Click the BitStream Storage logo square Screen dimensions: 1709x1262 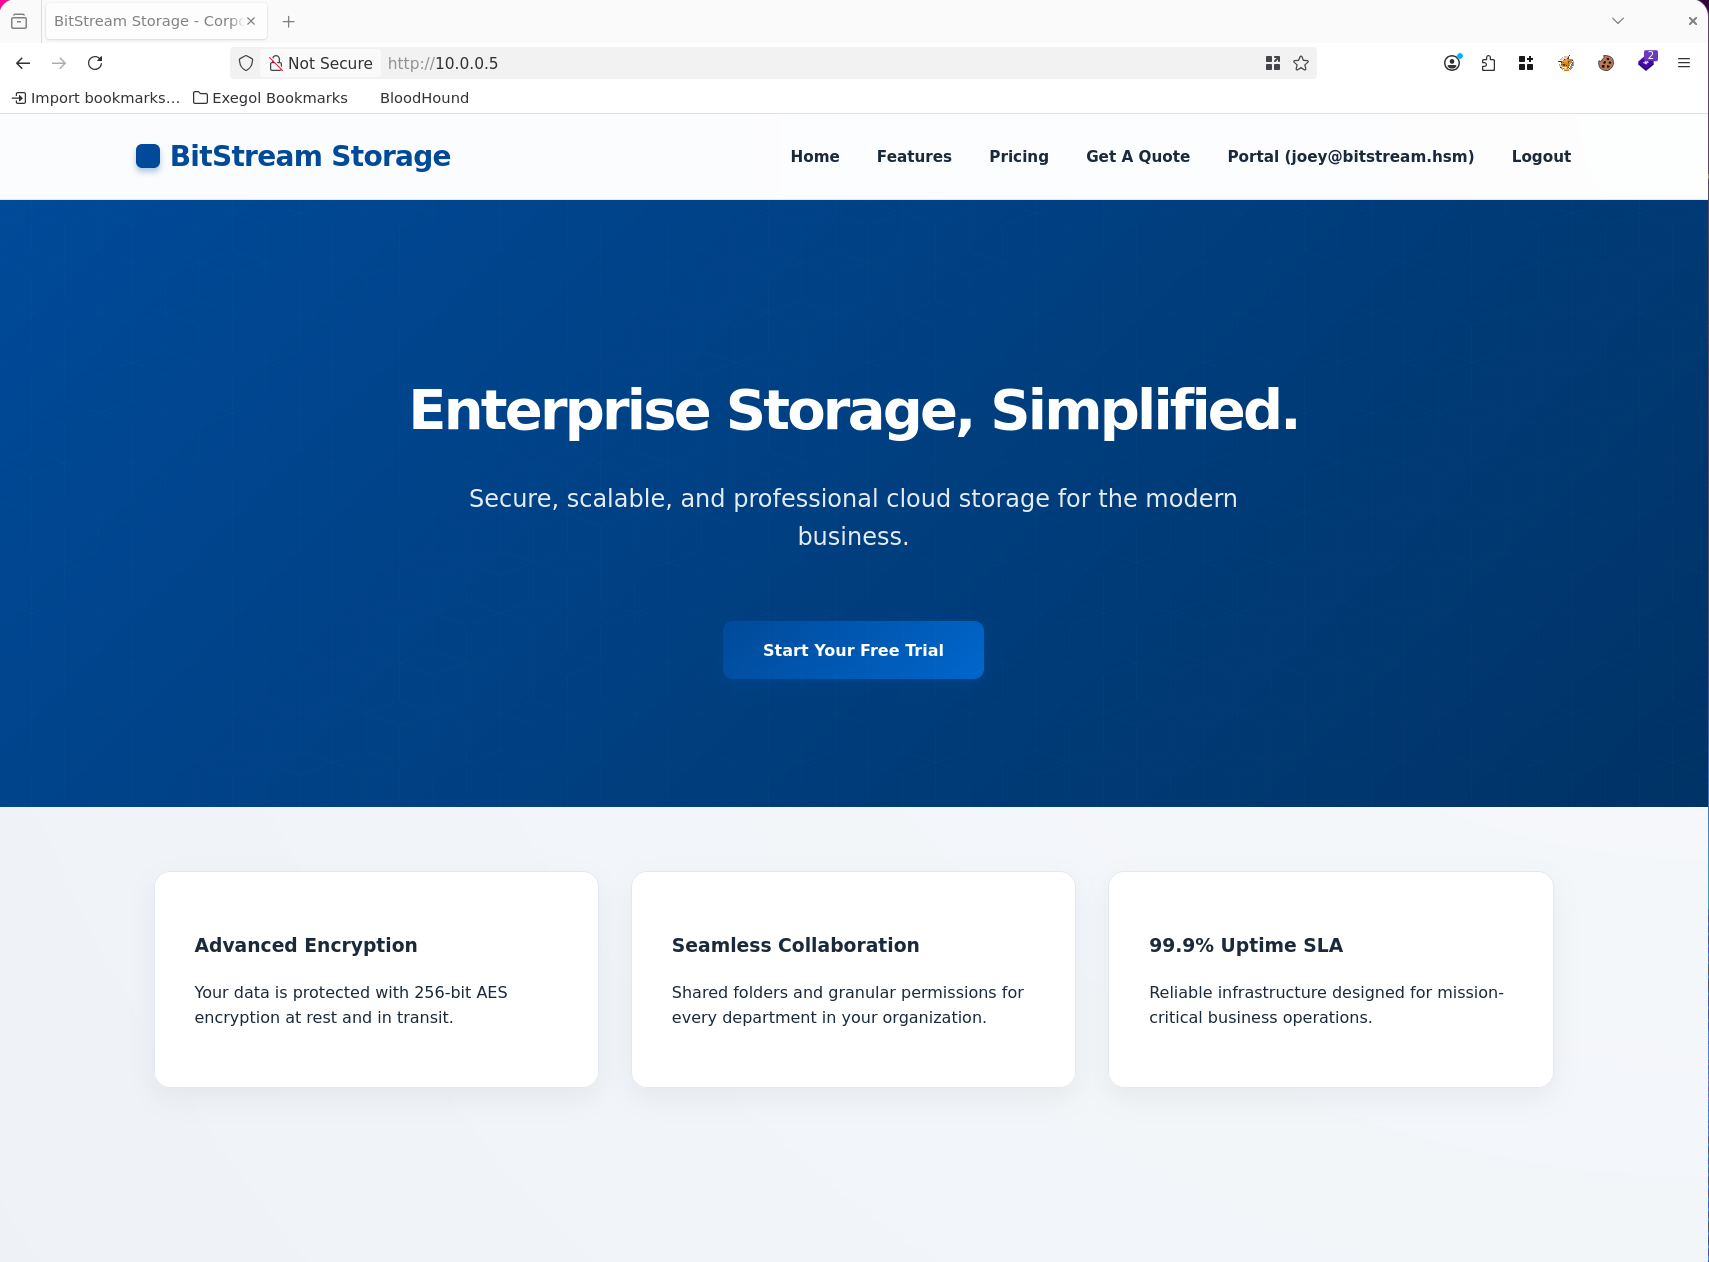tap(148, 156)
